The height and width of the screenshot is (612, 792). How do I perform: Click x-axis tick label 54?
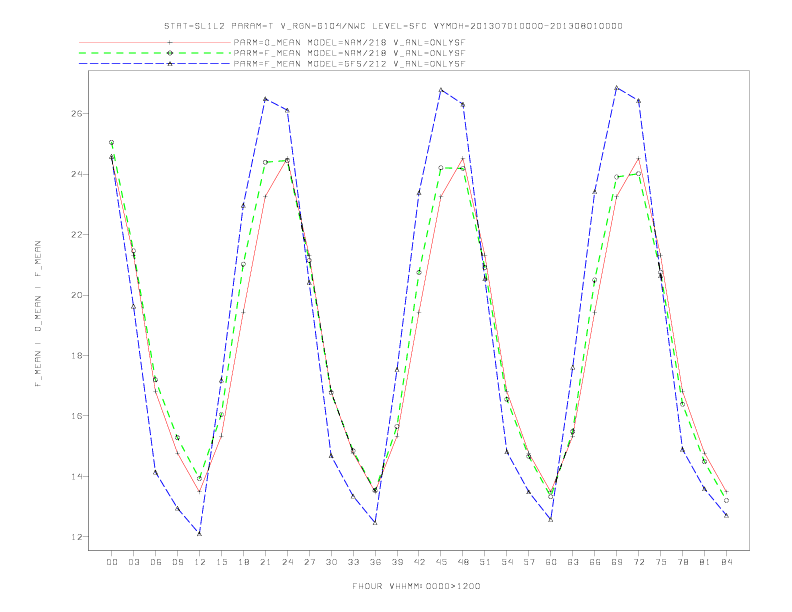click(507, 562)
